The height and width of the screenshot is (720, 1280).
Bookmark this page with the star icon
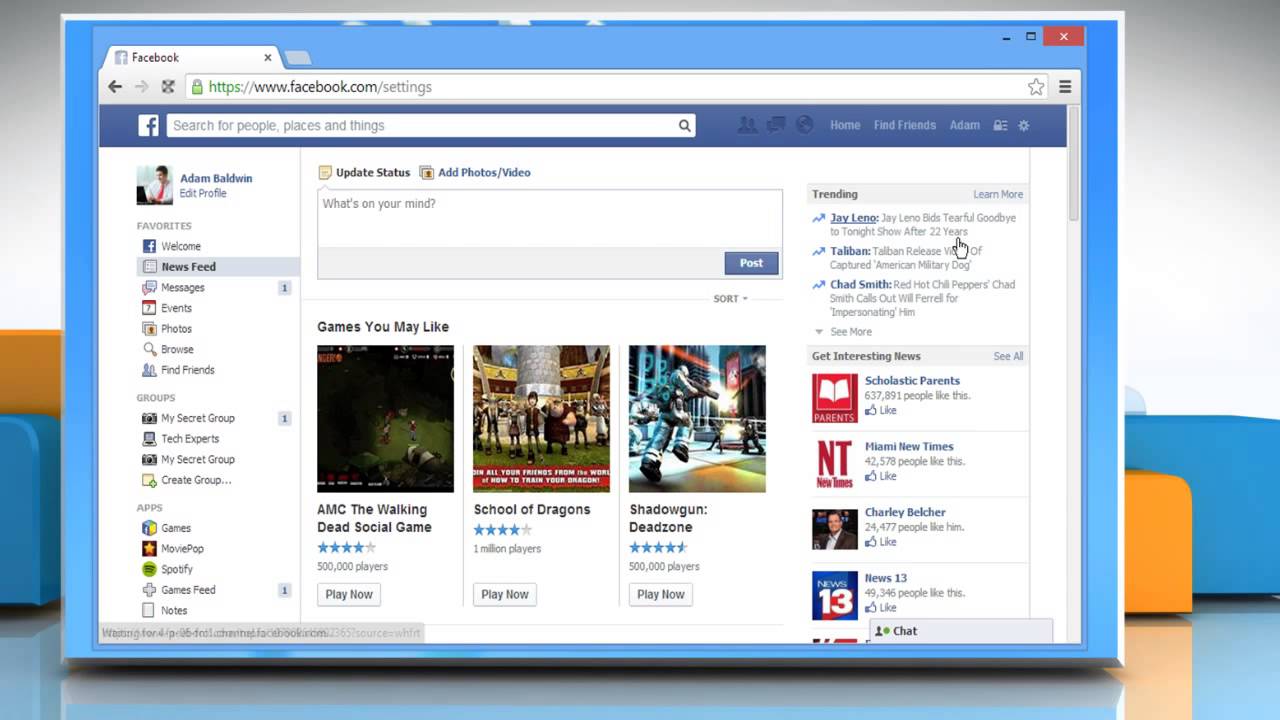1036,87
